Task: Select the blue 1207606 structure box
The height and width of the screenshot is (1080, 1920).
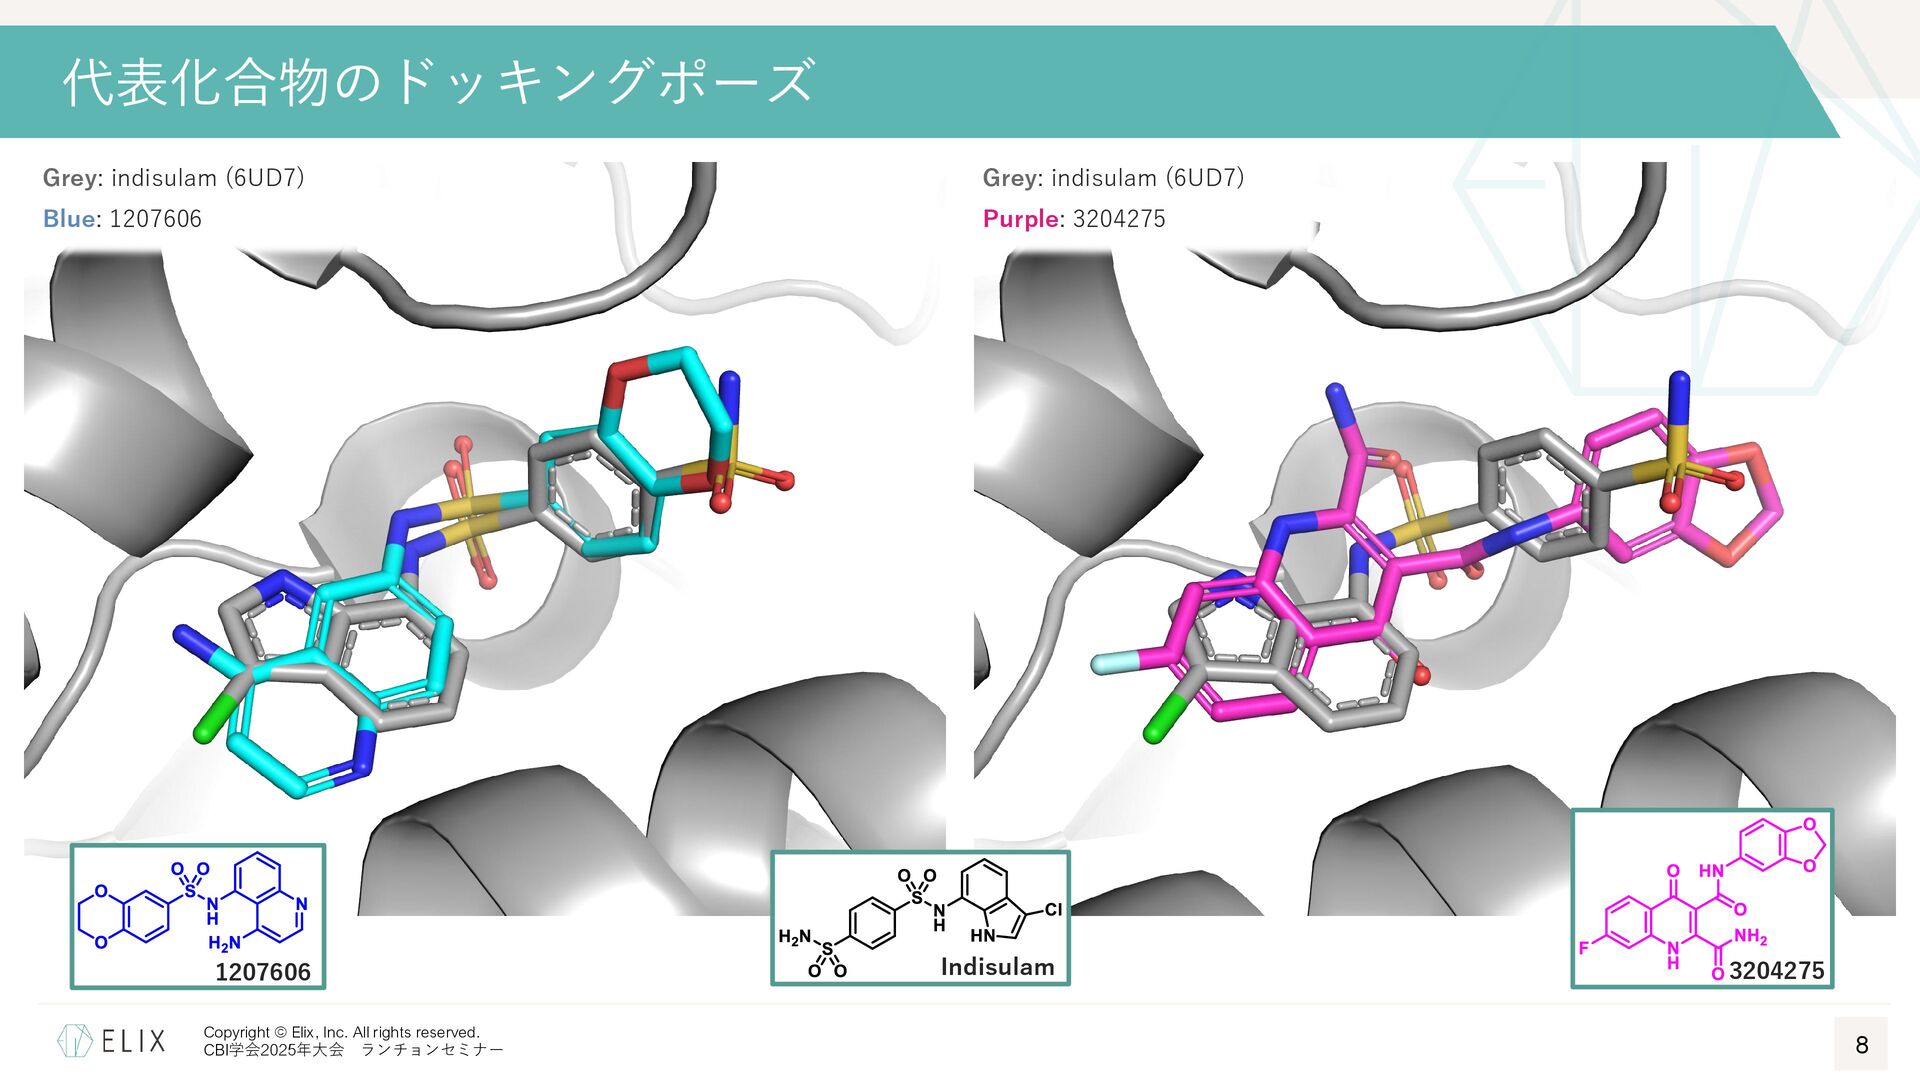Action: point(197,916)
